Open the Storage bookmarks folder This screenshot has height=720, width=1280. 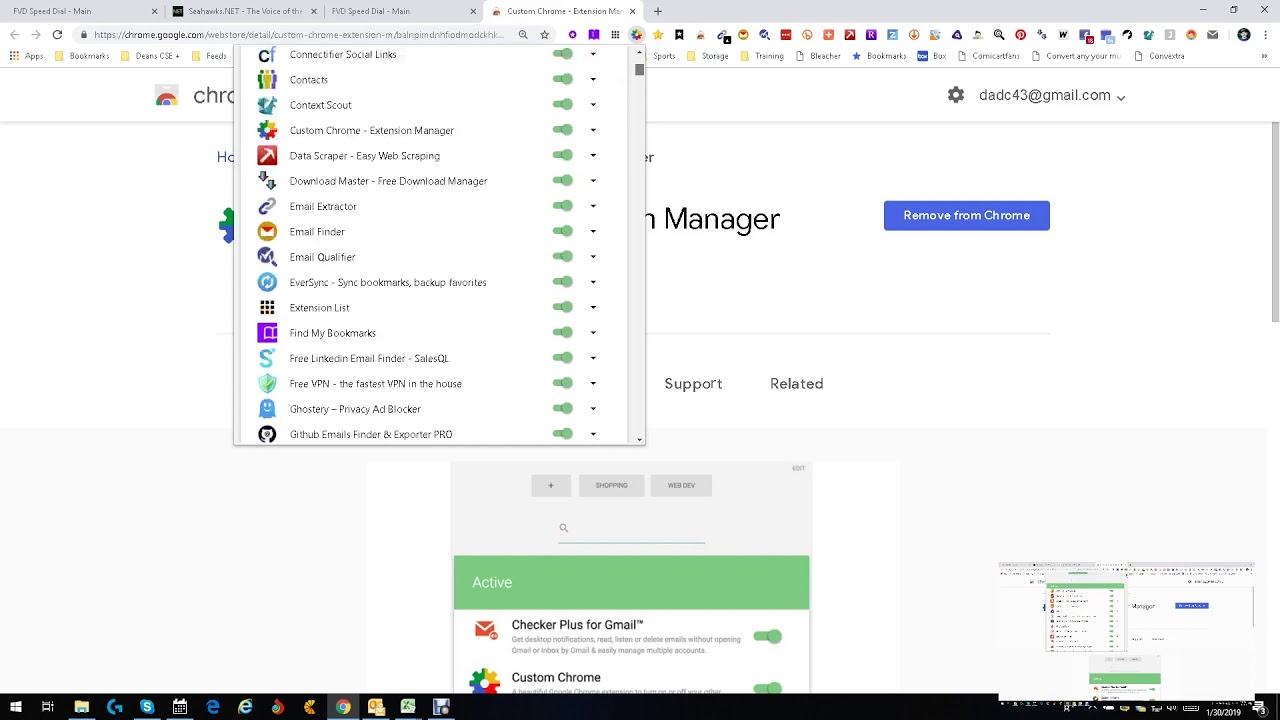708,56
